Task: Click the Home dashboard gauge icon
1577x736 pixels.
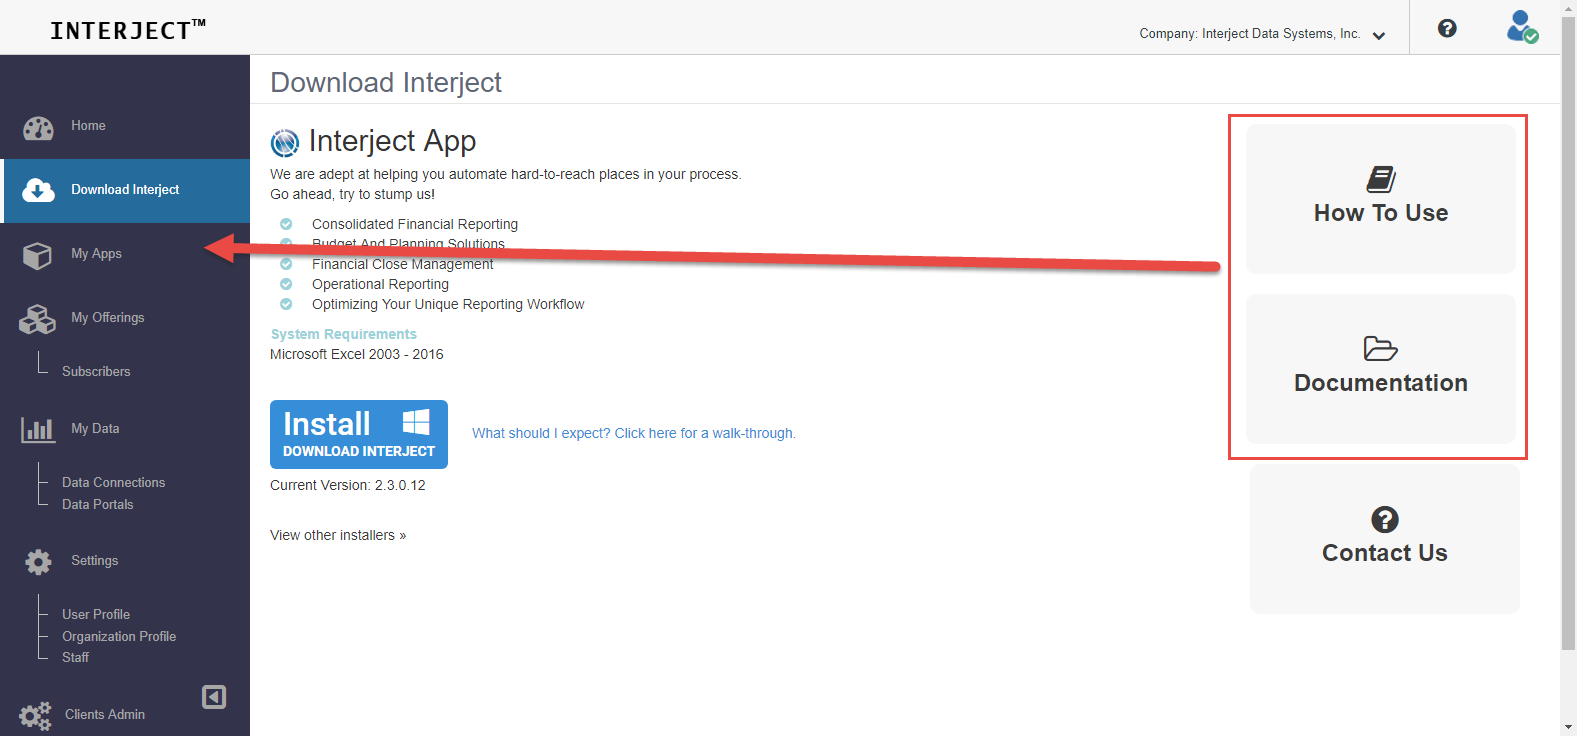Action: 38,128
